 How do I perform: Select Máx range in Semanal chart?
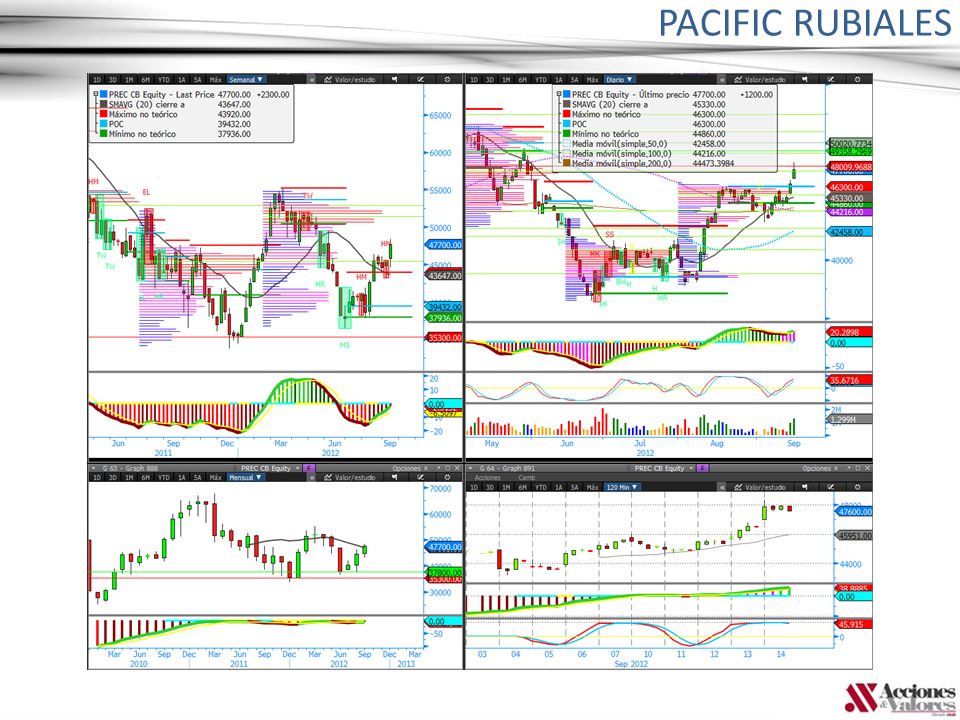pyautogui.click(x=216, y=80)
